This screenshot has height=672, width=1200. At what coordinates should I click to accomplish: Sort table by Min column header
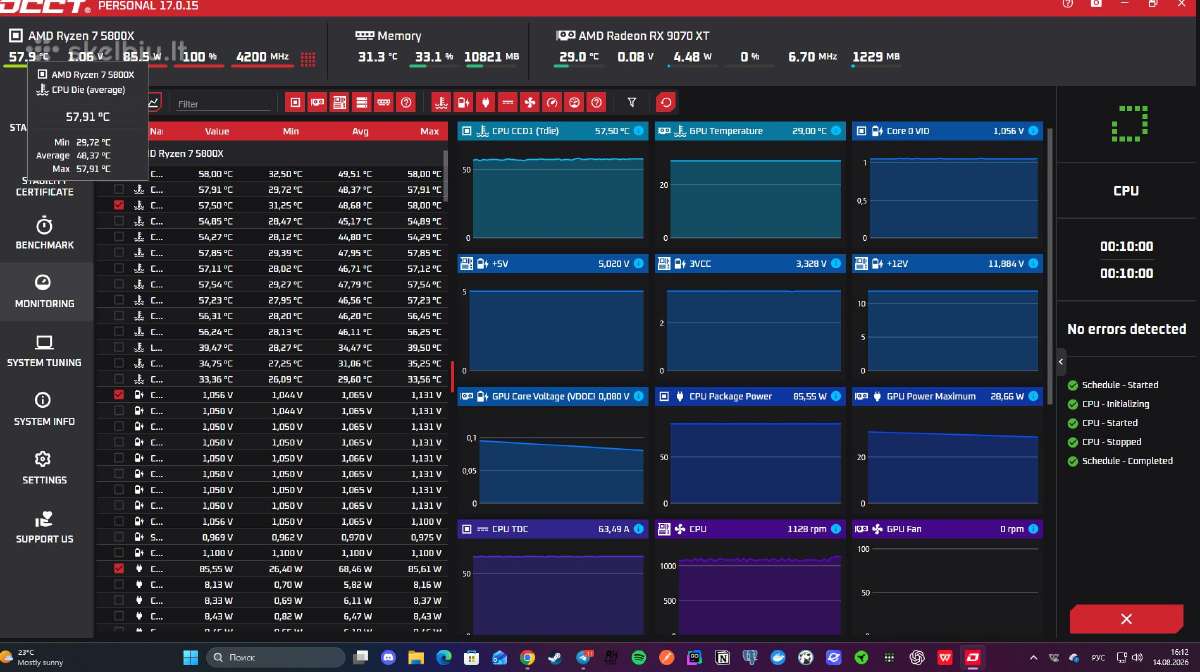(291, 131)
